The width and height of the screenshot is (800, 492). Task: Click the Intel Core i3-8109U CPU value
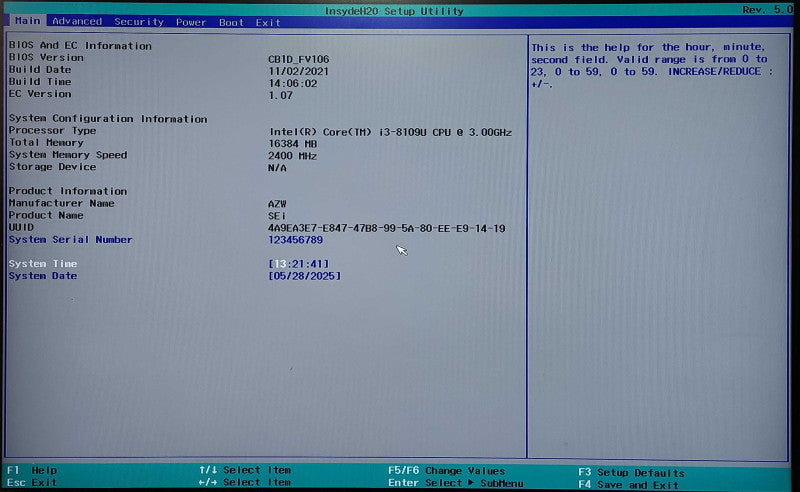[390, 132]
